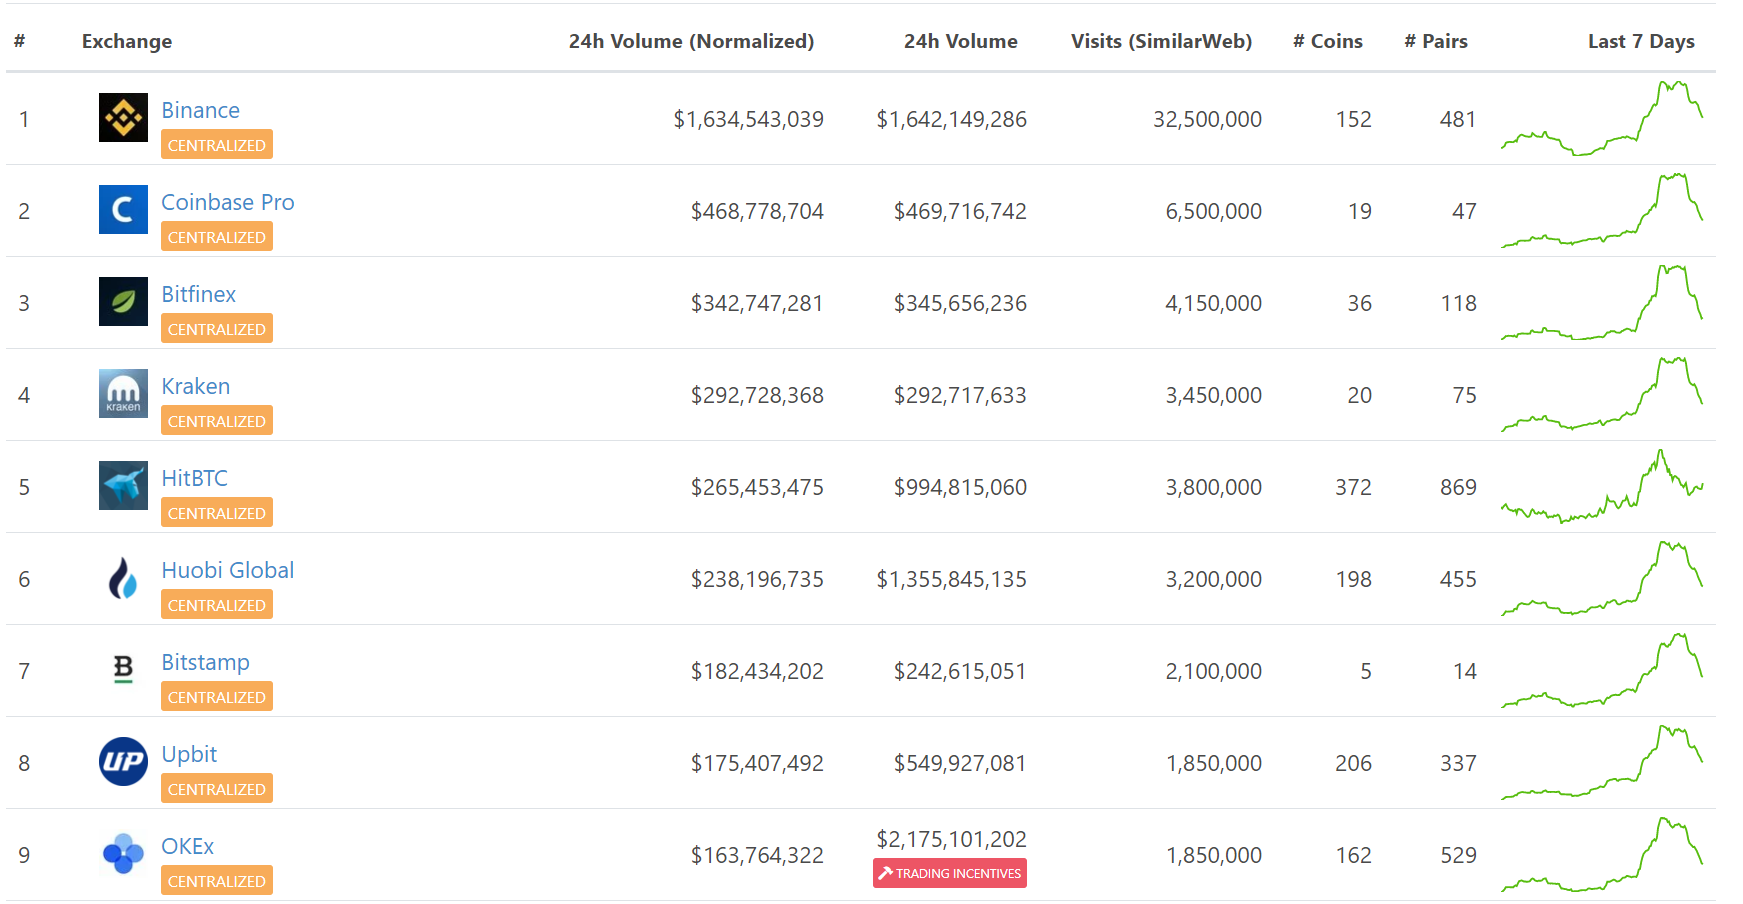1743x904 pixels.
Task: Click the TRADING INCENTIVES badge for OKEx
Action: click(x=950, y=873)
